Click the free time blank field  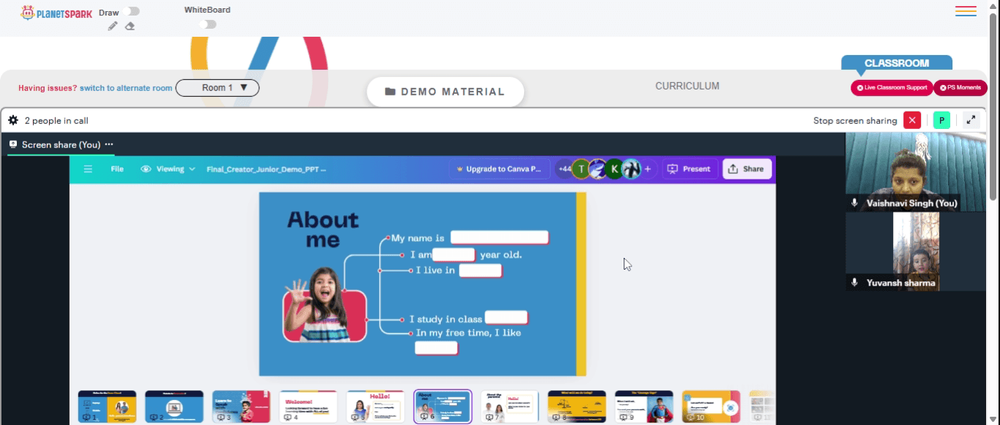[x=436, y=348]
